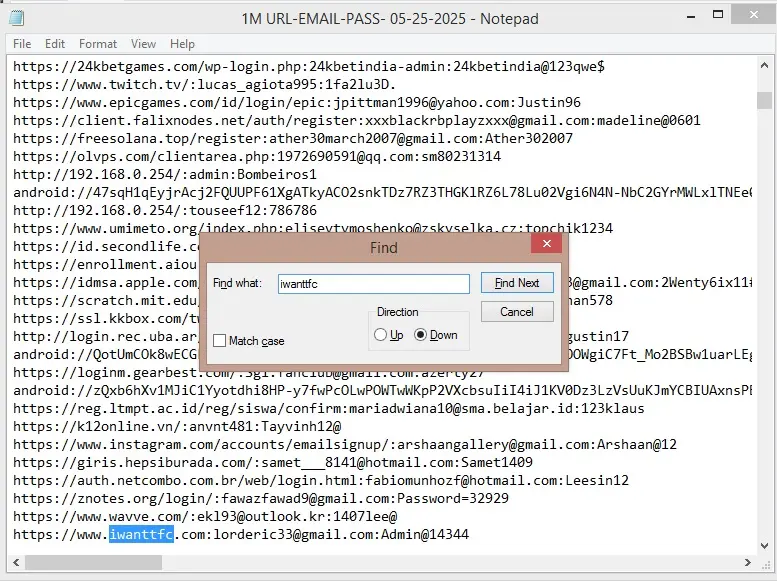Click the line starting "https://24kbetgames.com/wp-login.php"

click(309, 66)
